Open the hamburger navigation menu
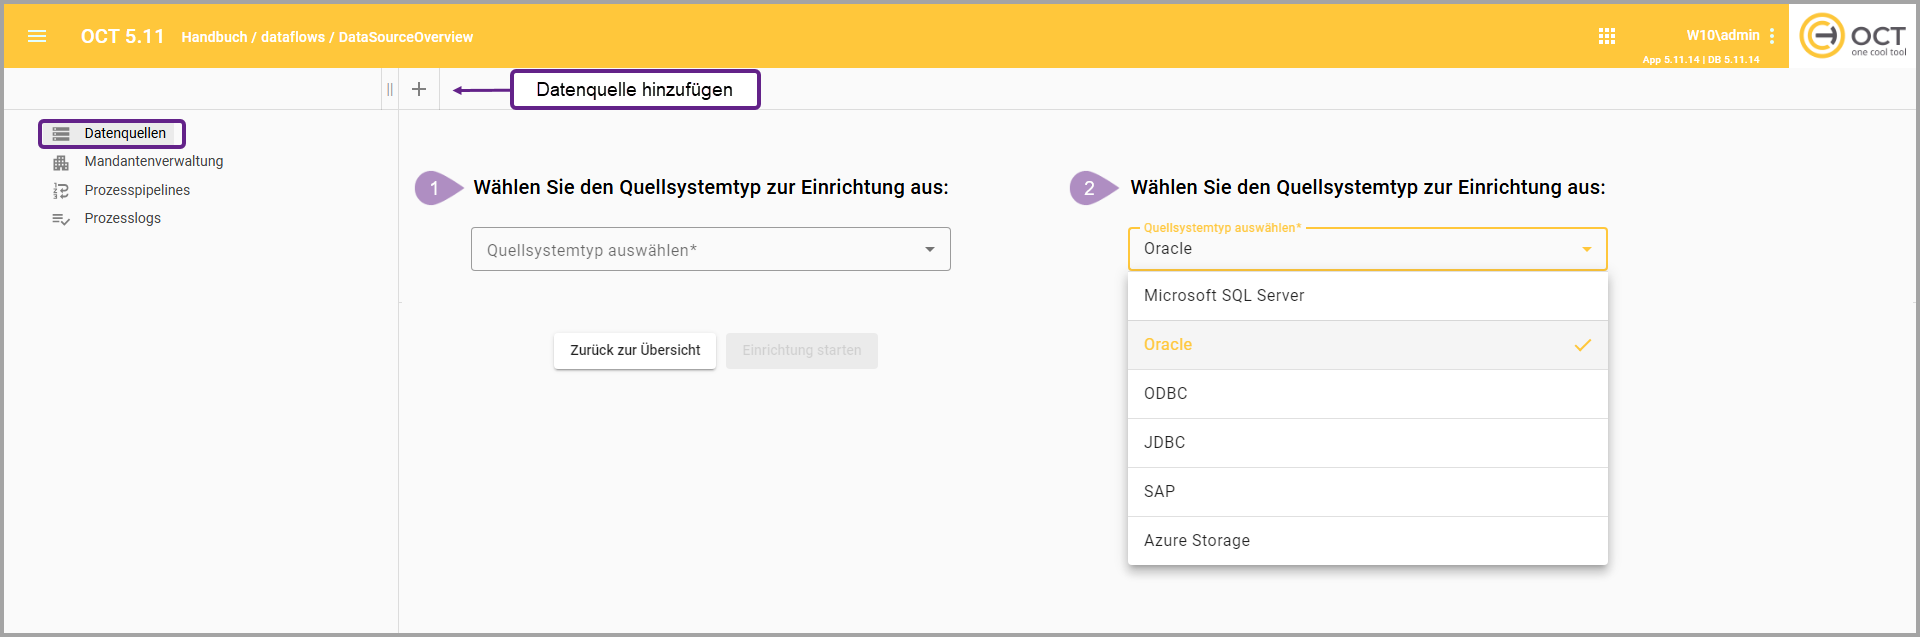1920x637 pixels. pyautogui.click(x=37, y=36)
